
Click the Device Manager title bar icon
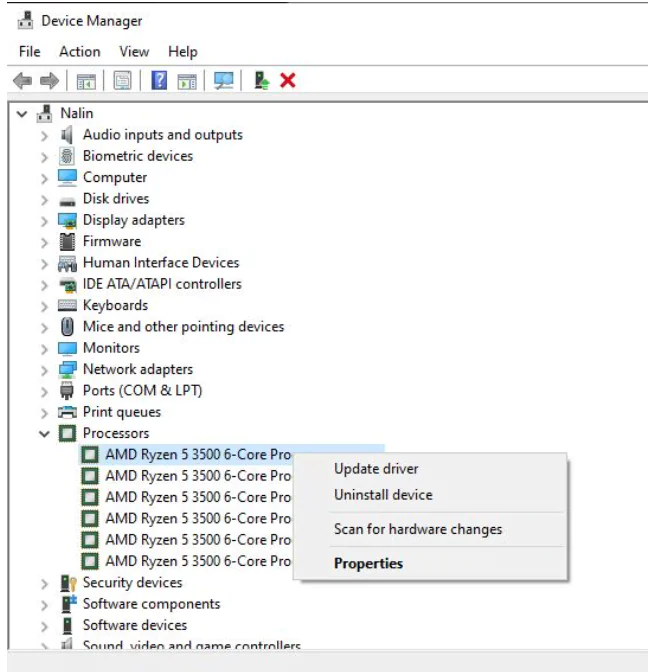point(25,21)
